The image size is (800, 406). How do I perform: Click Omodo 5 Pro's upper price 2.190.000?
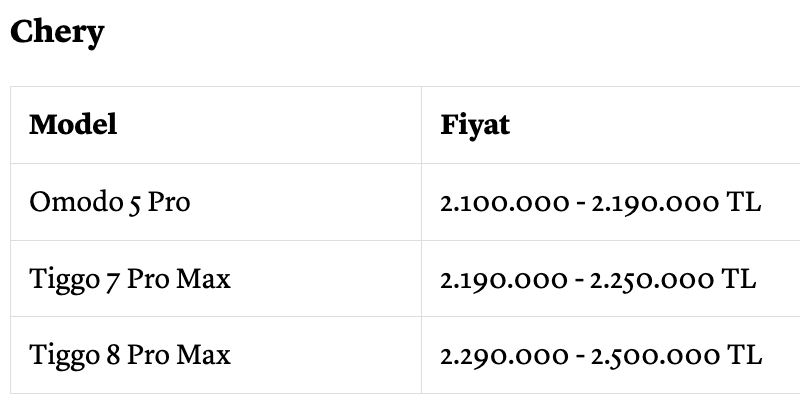pos(655,204)
